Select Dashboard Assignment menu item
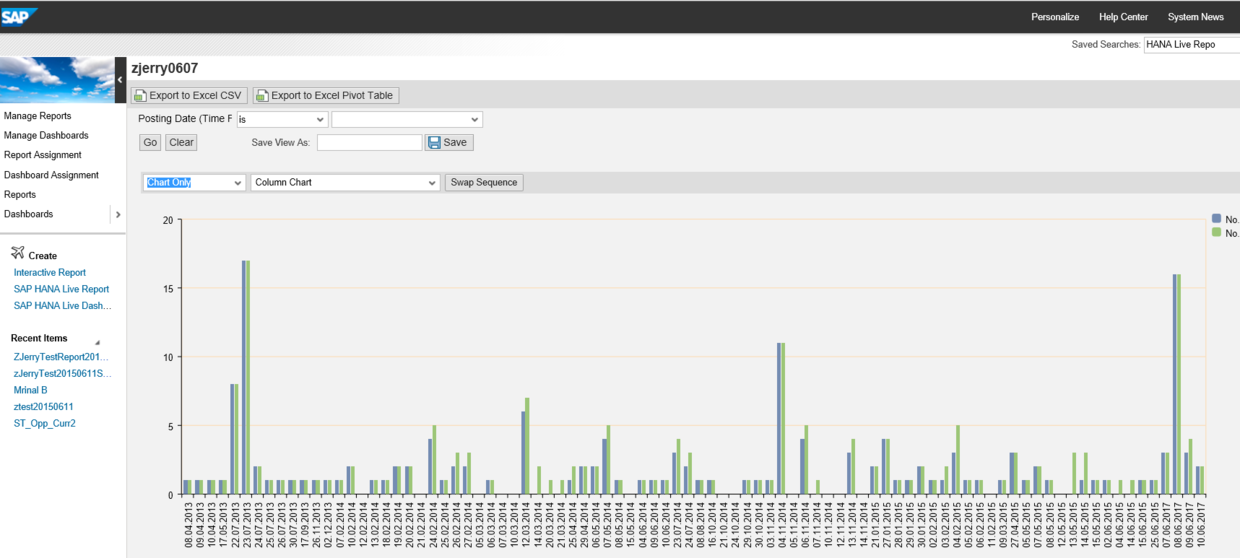Viewport: 1240px width, 558px height. point(51,175)
